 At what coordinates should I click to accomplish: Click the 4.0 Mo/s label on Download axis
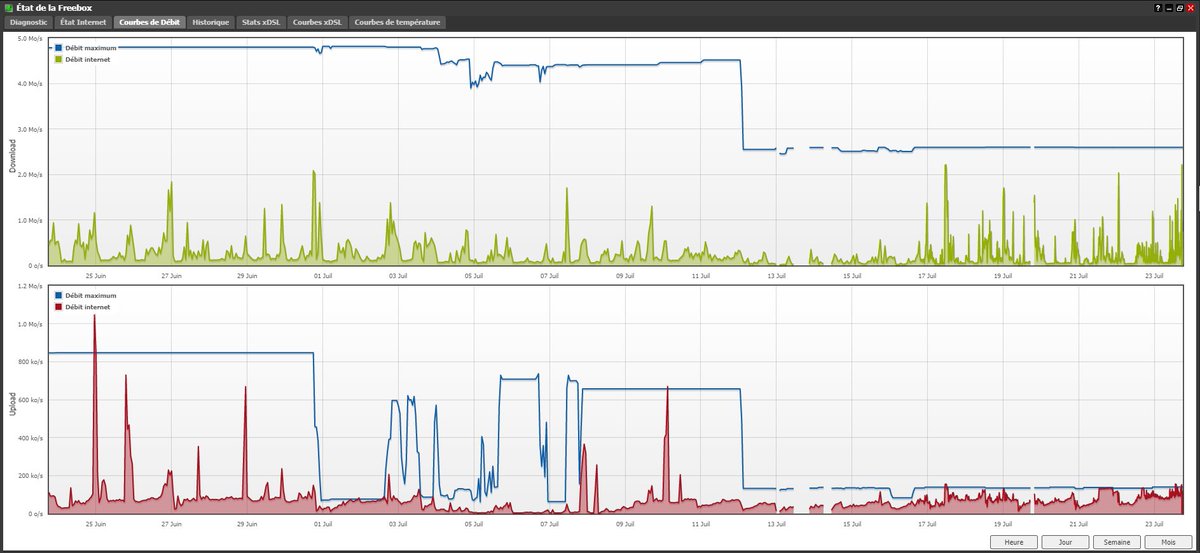[x=30, y=84]
